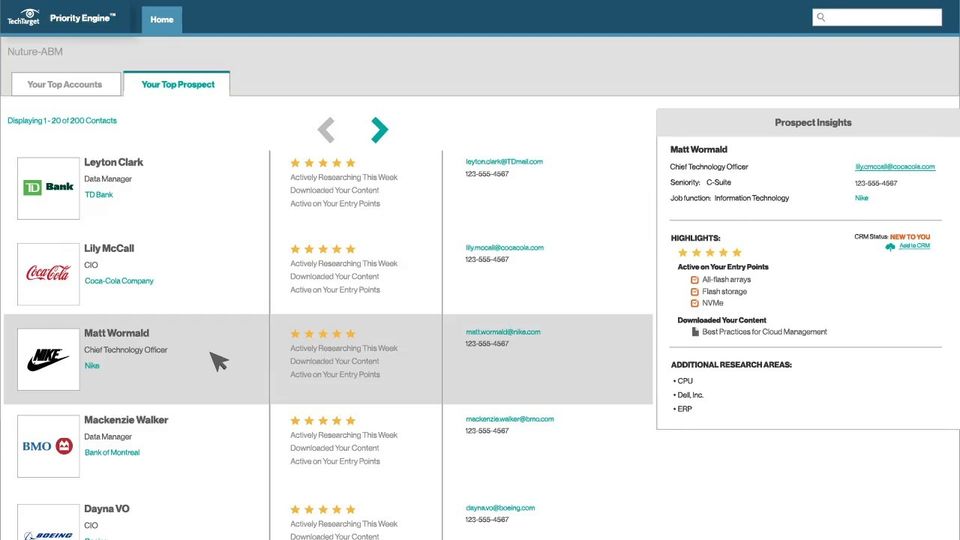
Task: Switch to Your Top Accounts tab
Action: tap(65, 84)
